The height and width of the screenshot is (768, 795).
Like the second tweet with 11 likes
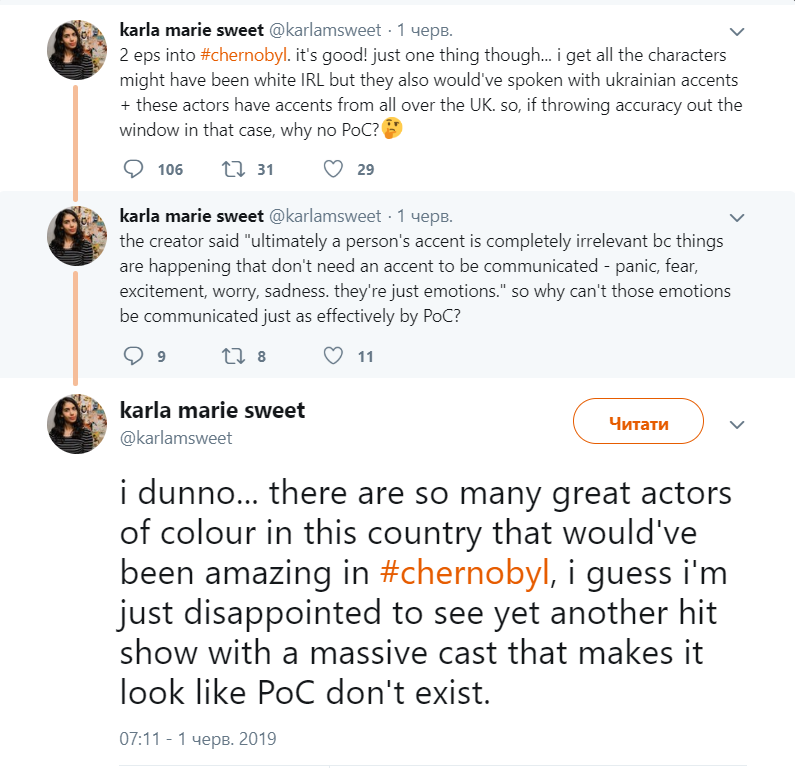tap(333, 355)
